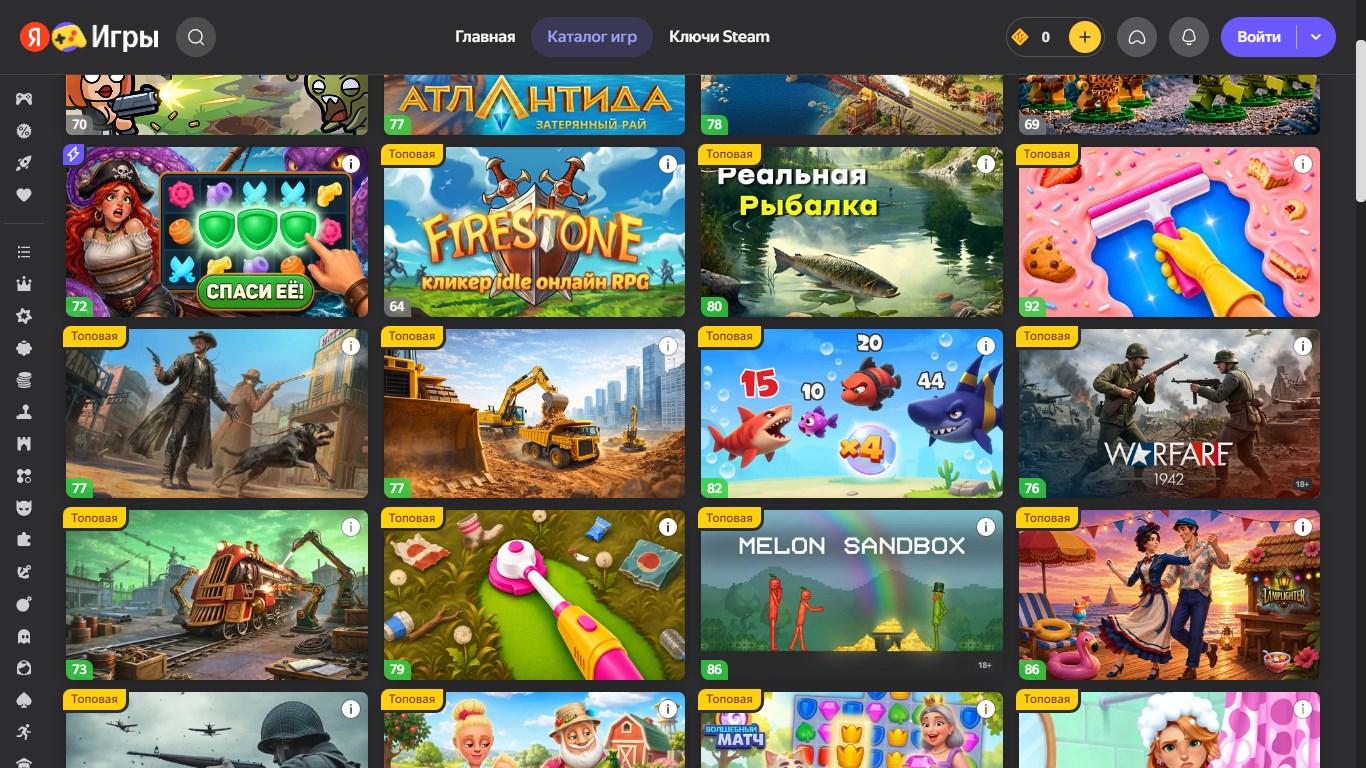Select the puzzle piece category icon
Viewport: 1366px width, 768px height.
(x=24, y=540)
